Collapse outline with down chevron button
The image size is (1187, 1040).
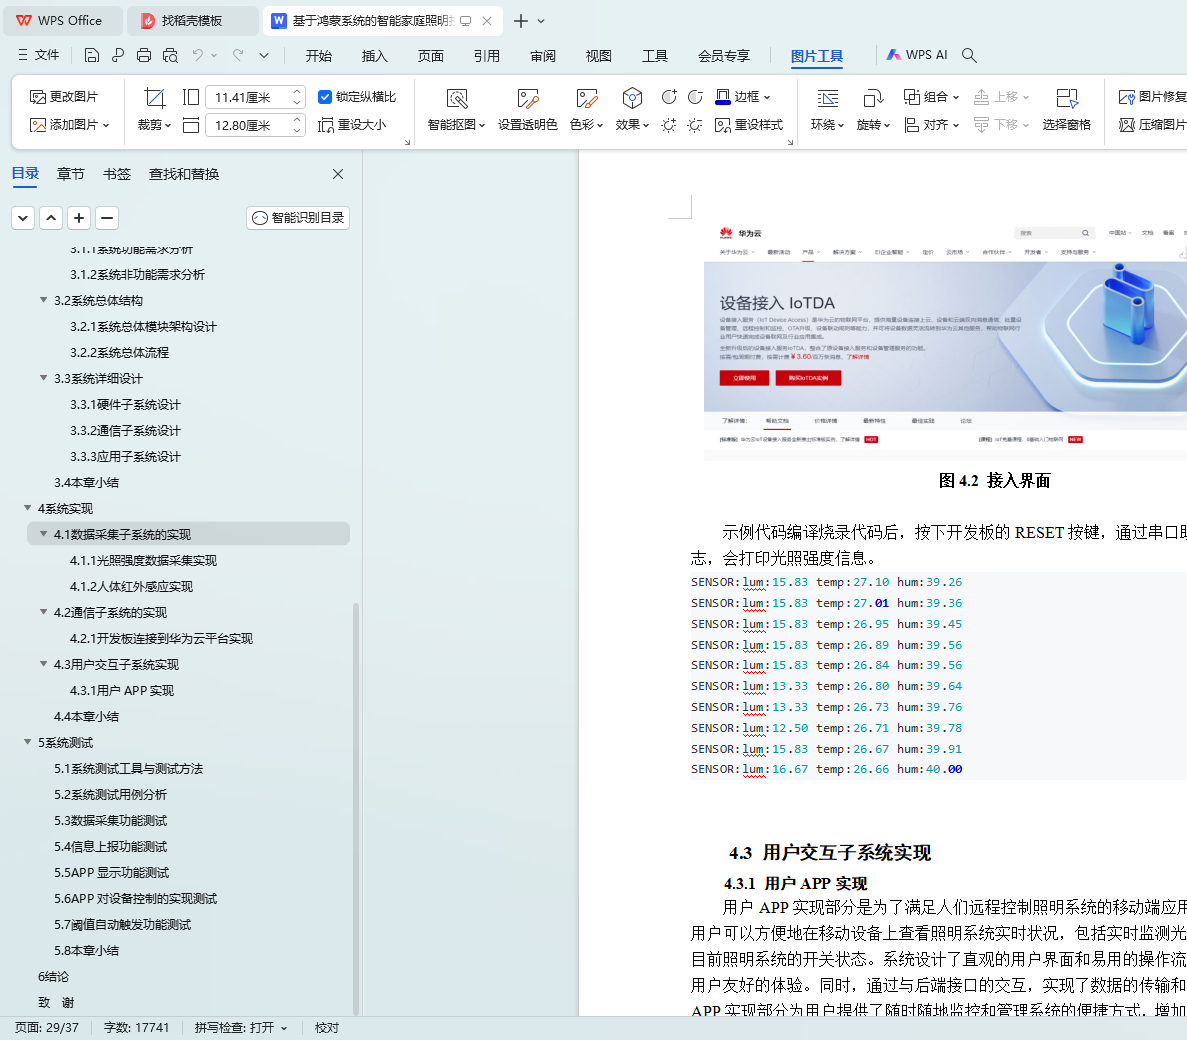click(x=23, y=218)
